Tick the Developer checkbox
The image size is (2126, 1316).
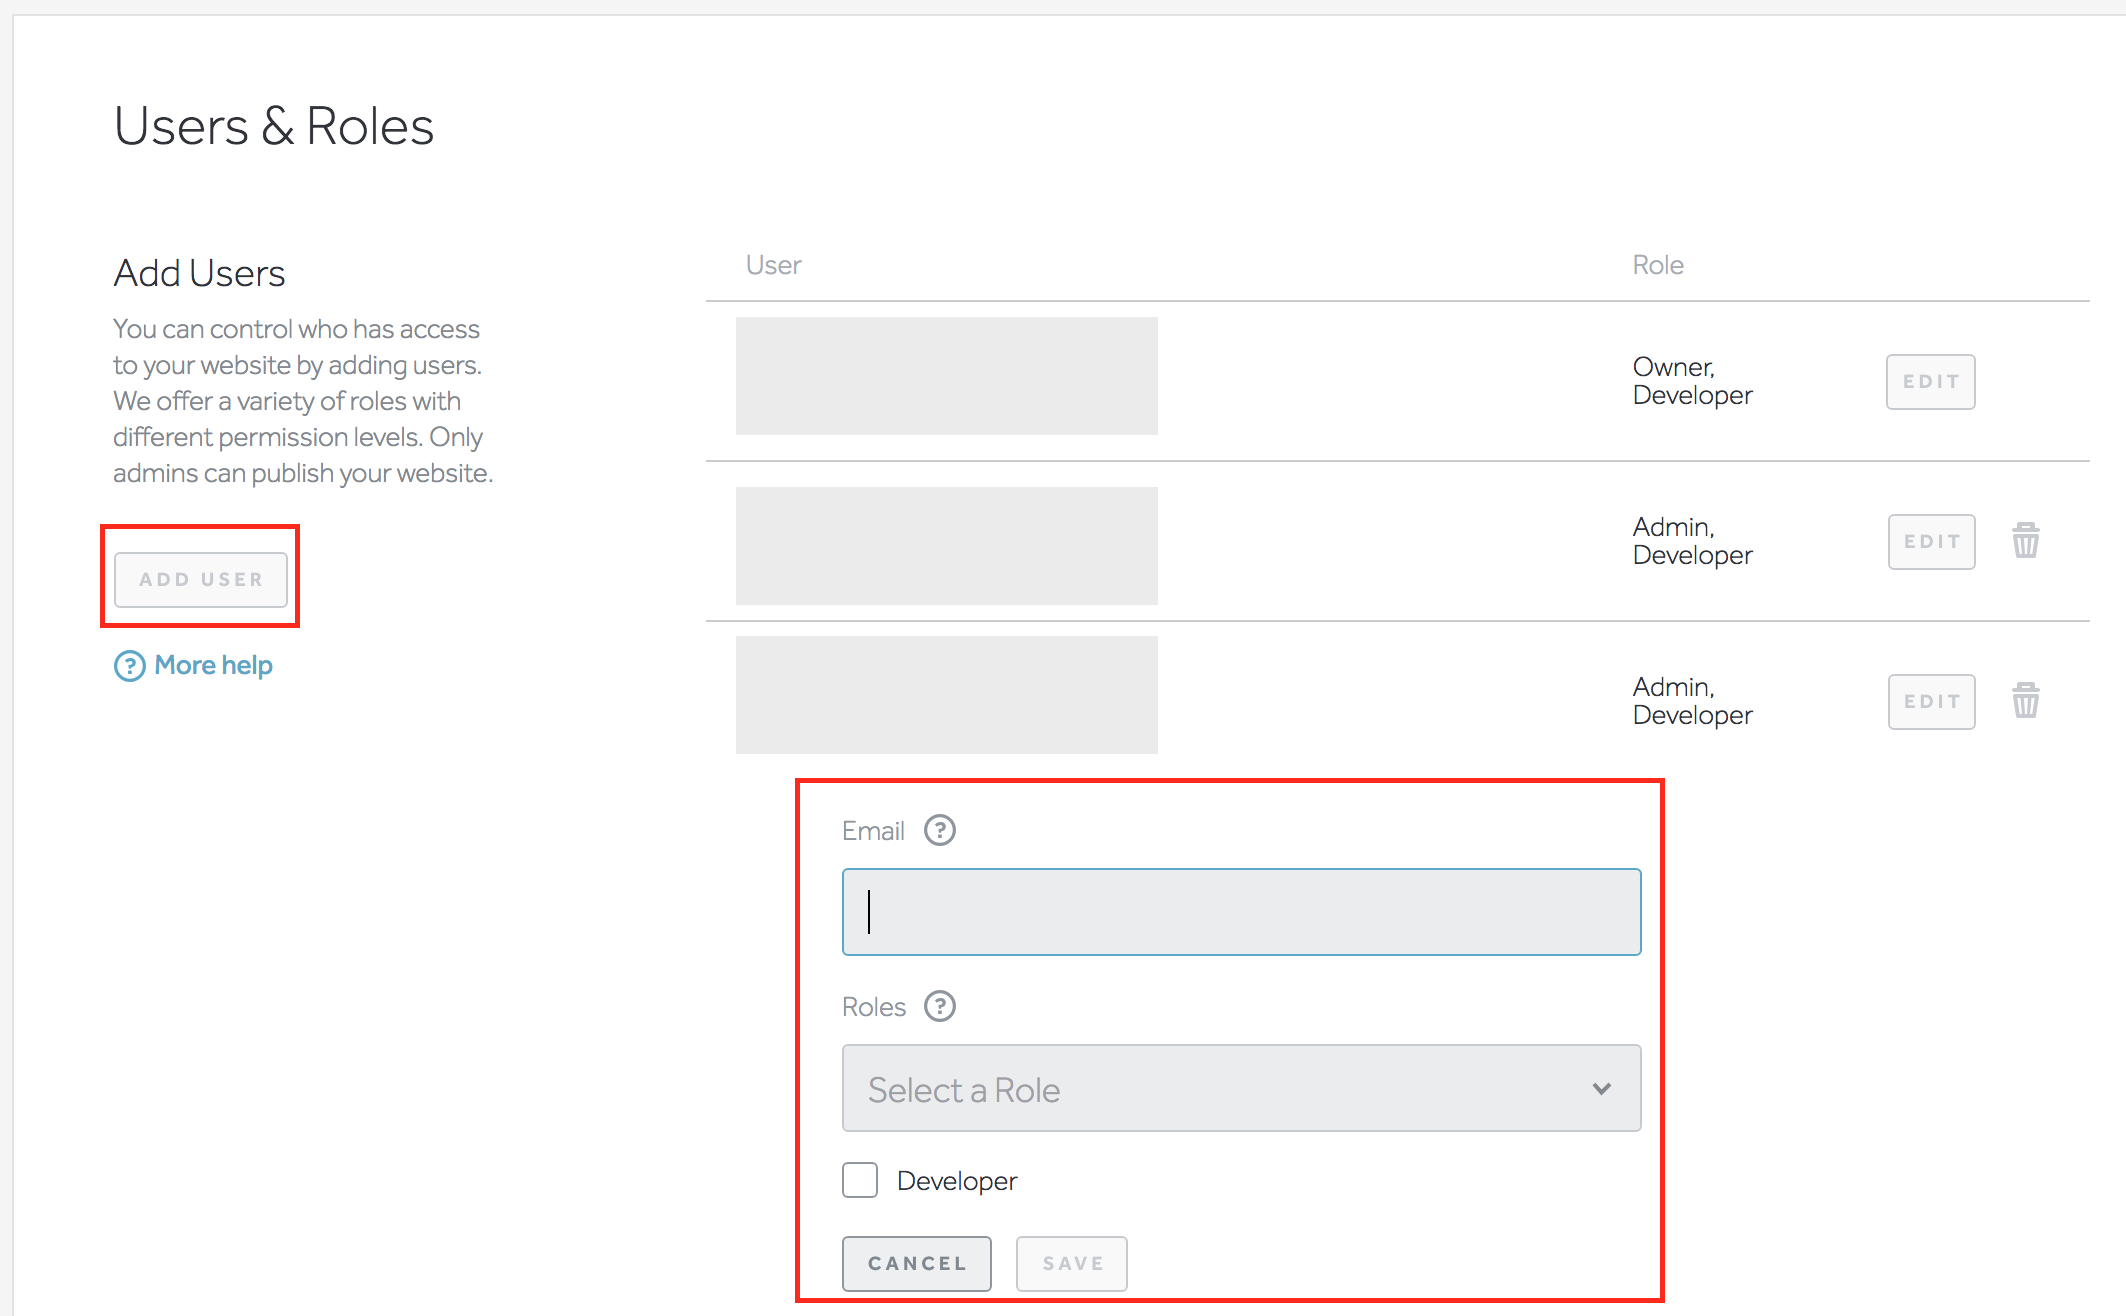click(860, 1180)
